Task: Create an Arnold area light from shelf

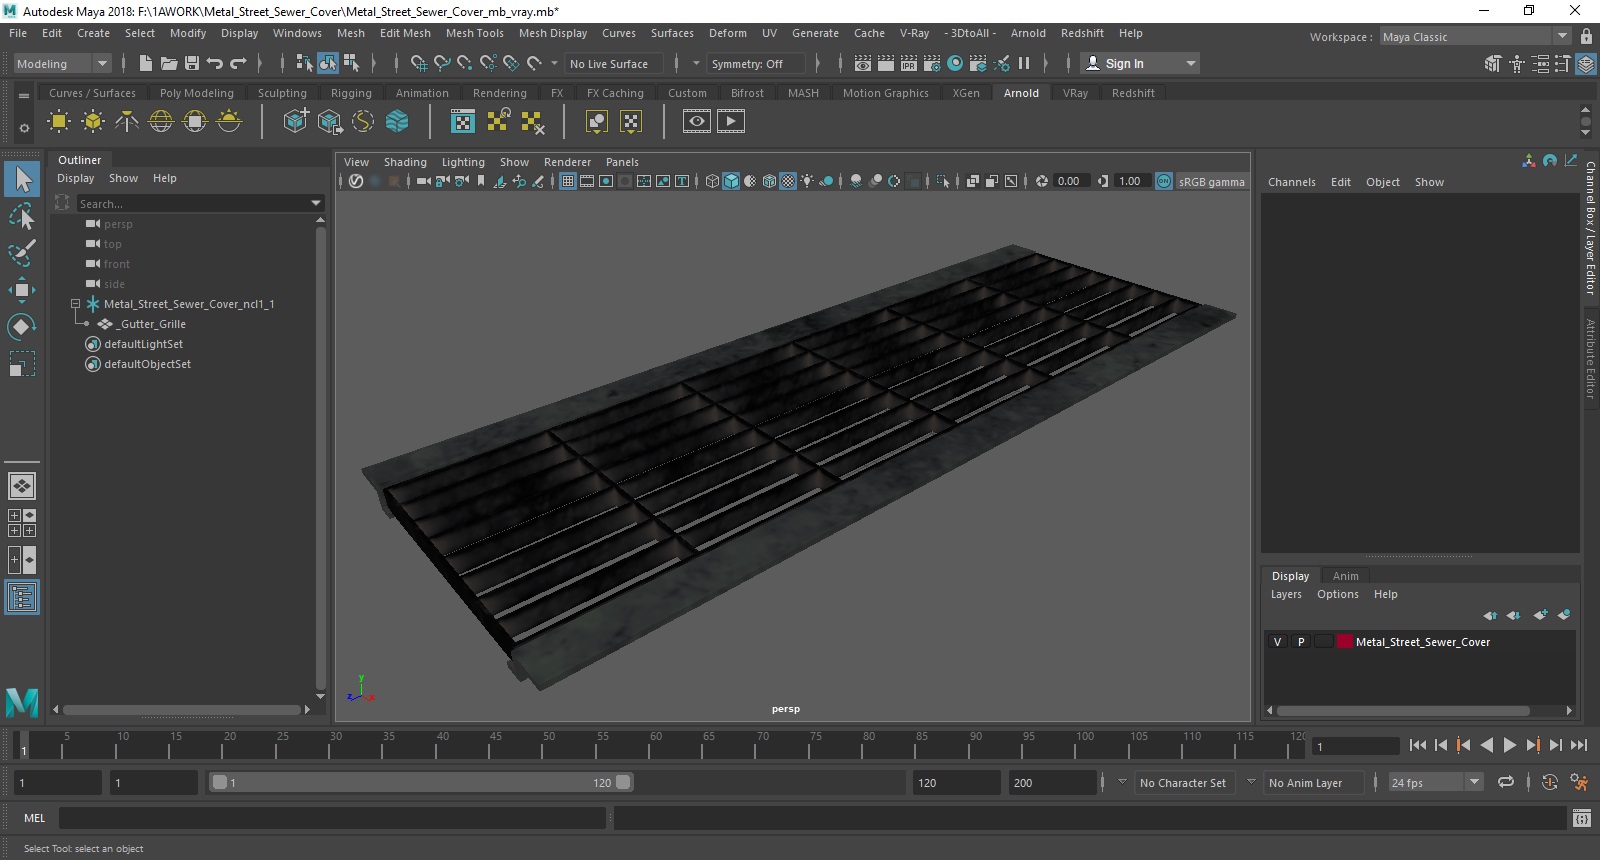Action: [59, 122]
